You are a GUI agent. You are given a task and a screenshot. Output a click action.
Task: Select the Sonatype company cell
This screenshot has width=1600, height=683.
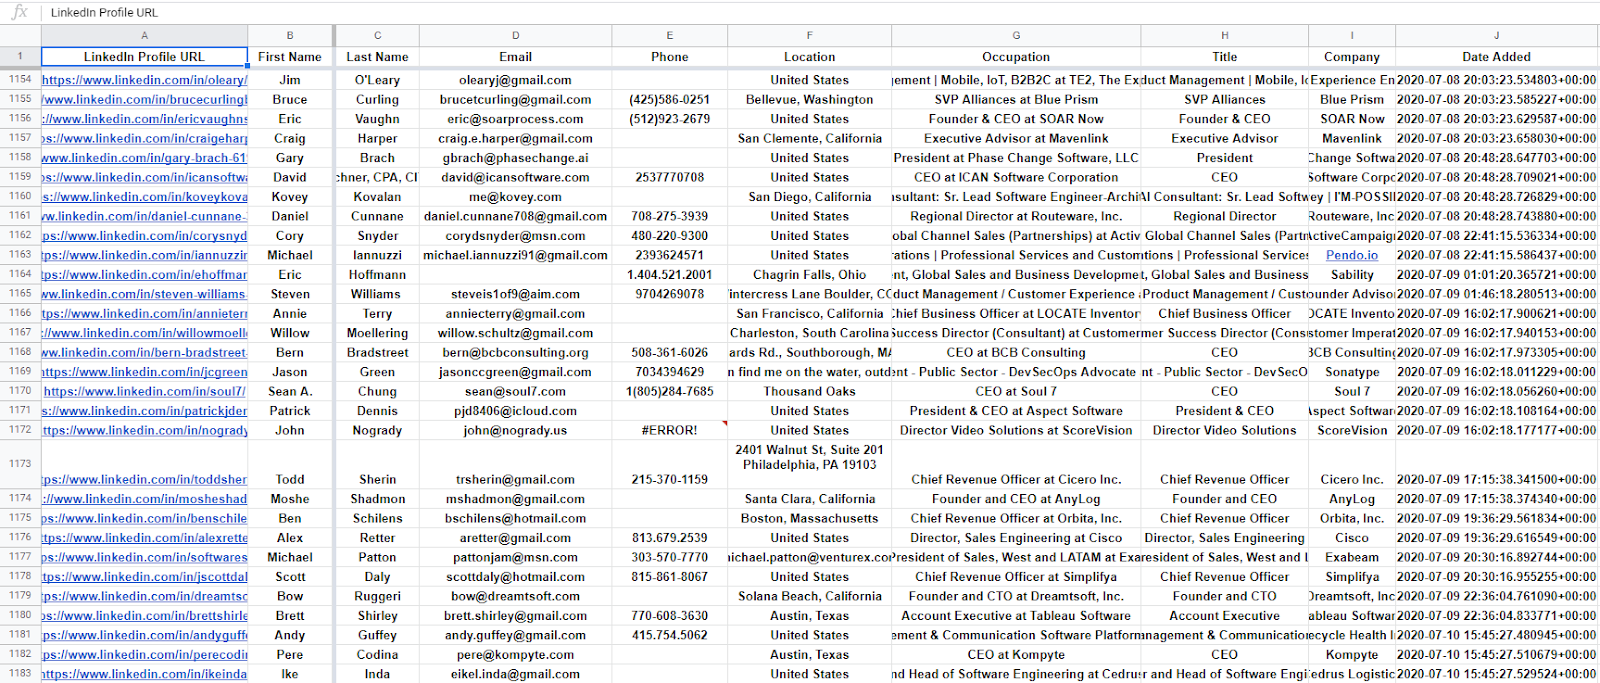click(1351, 372)
